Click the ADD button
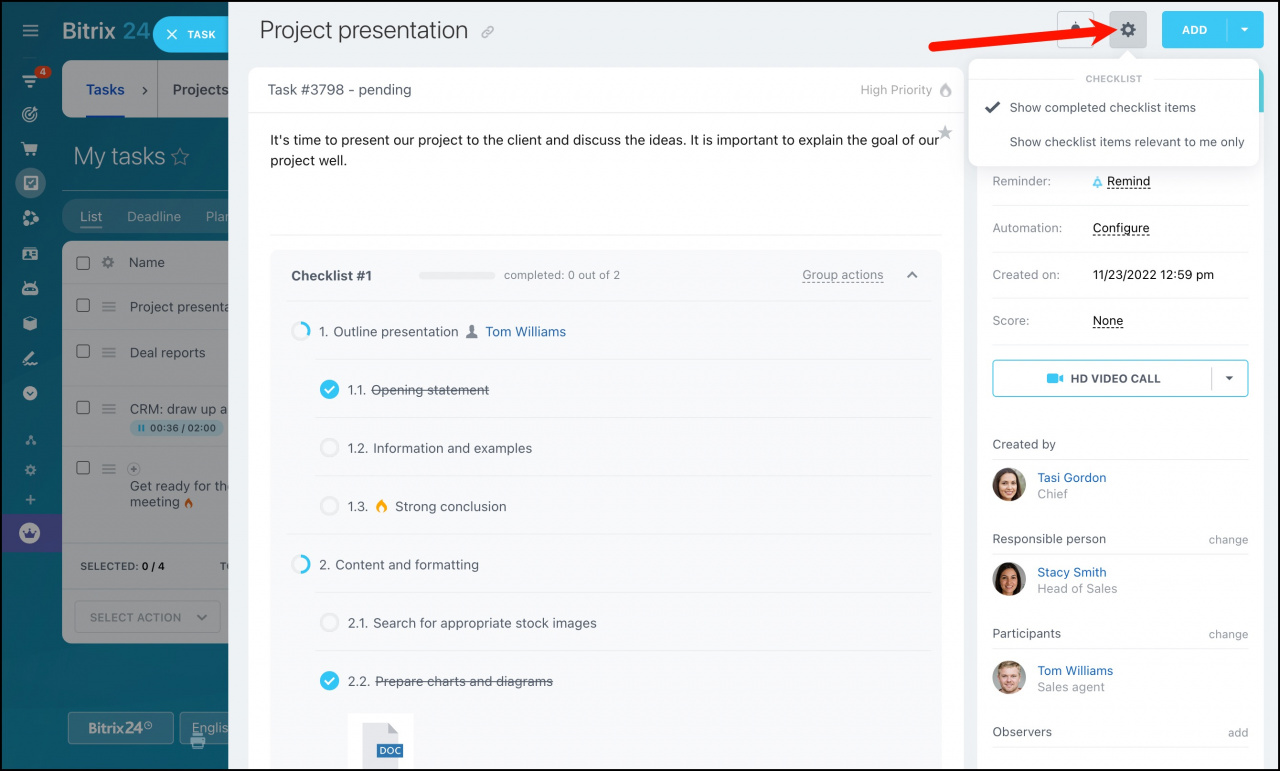The height and width of the screenshot is (771, 1280). [1194, 30]
